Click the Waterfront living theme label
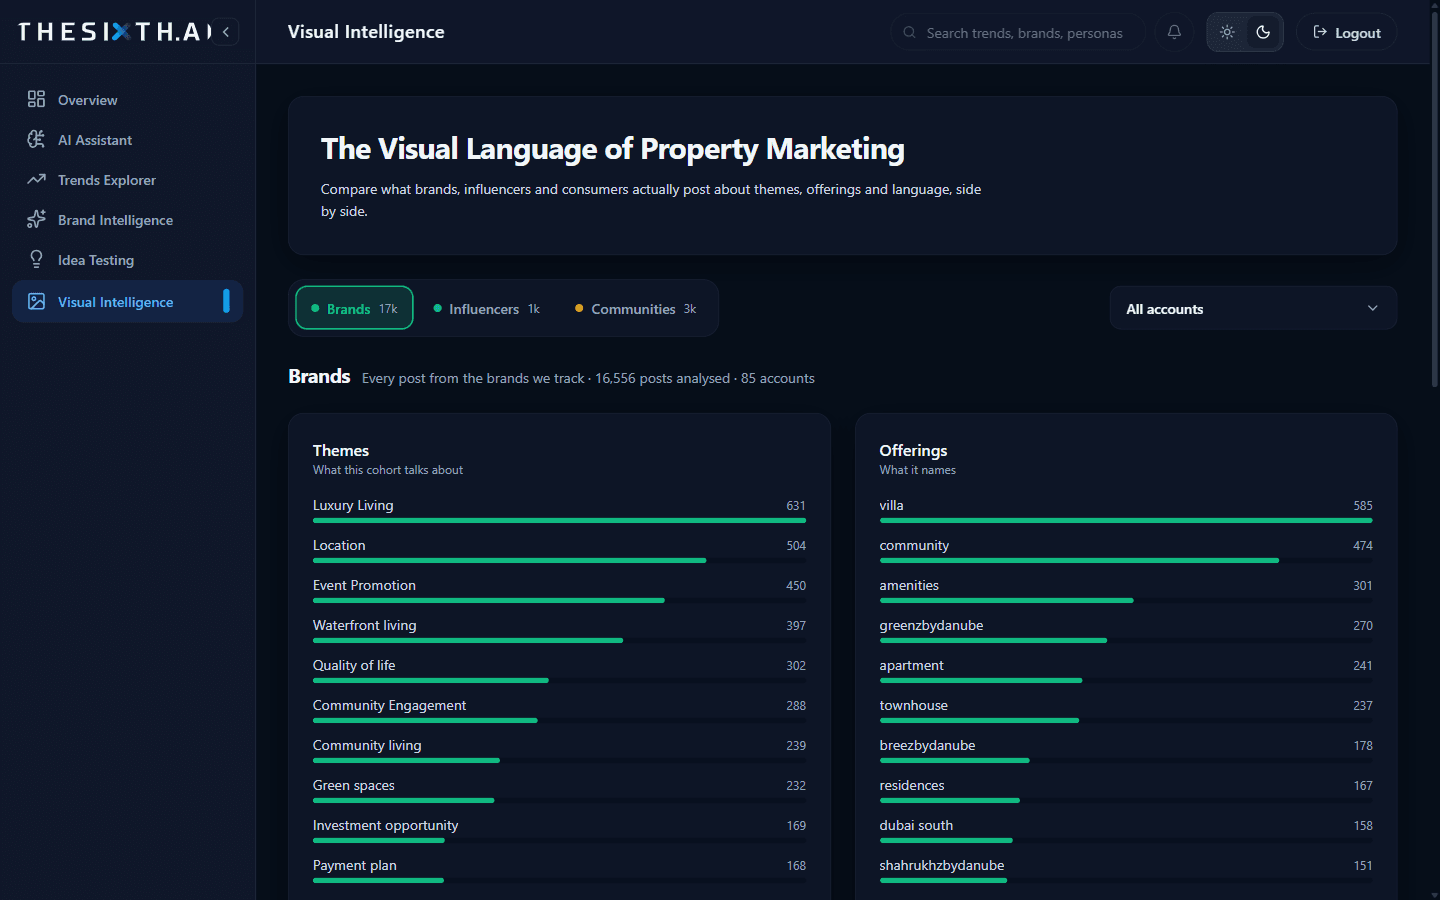 (364, 625)
